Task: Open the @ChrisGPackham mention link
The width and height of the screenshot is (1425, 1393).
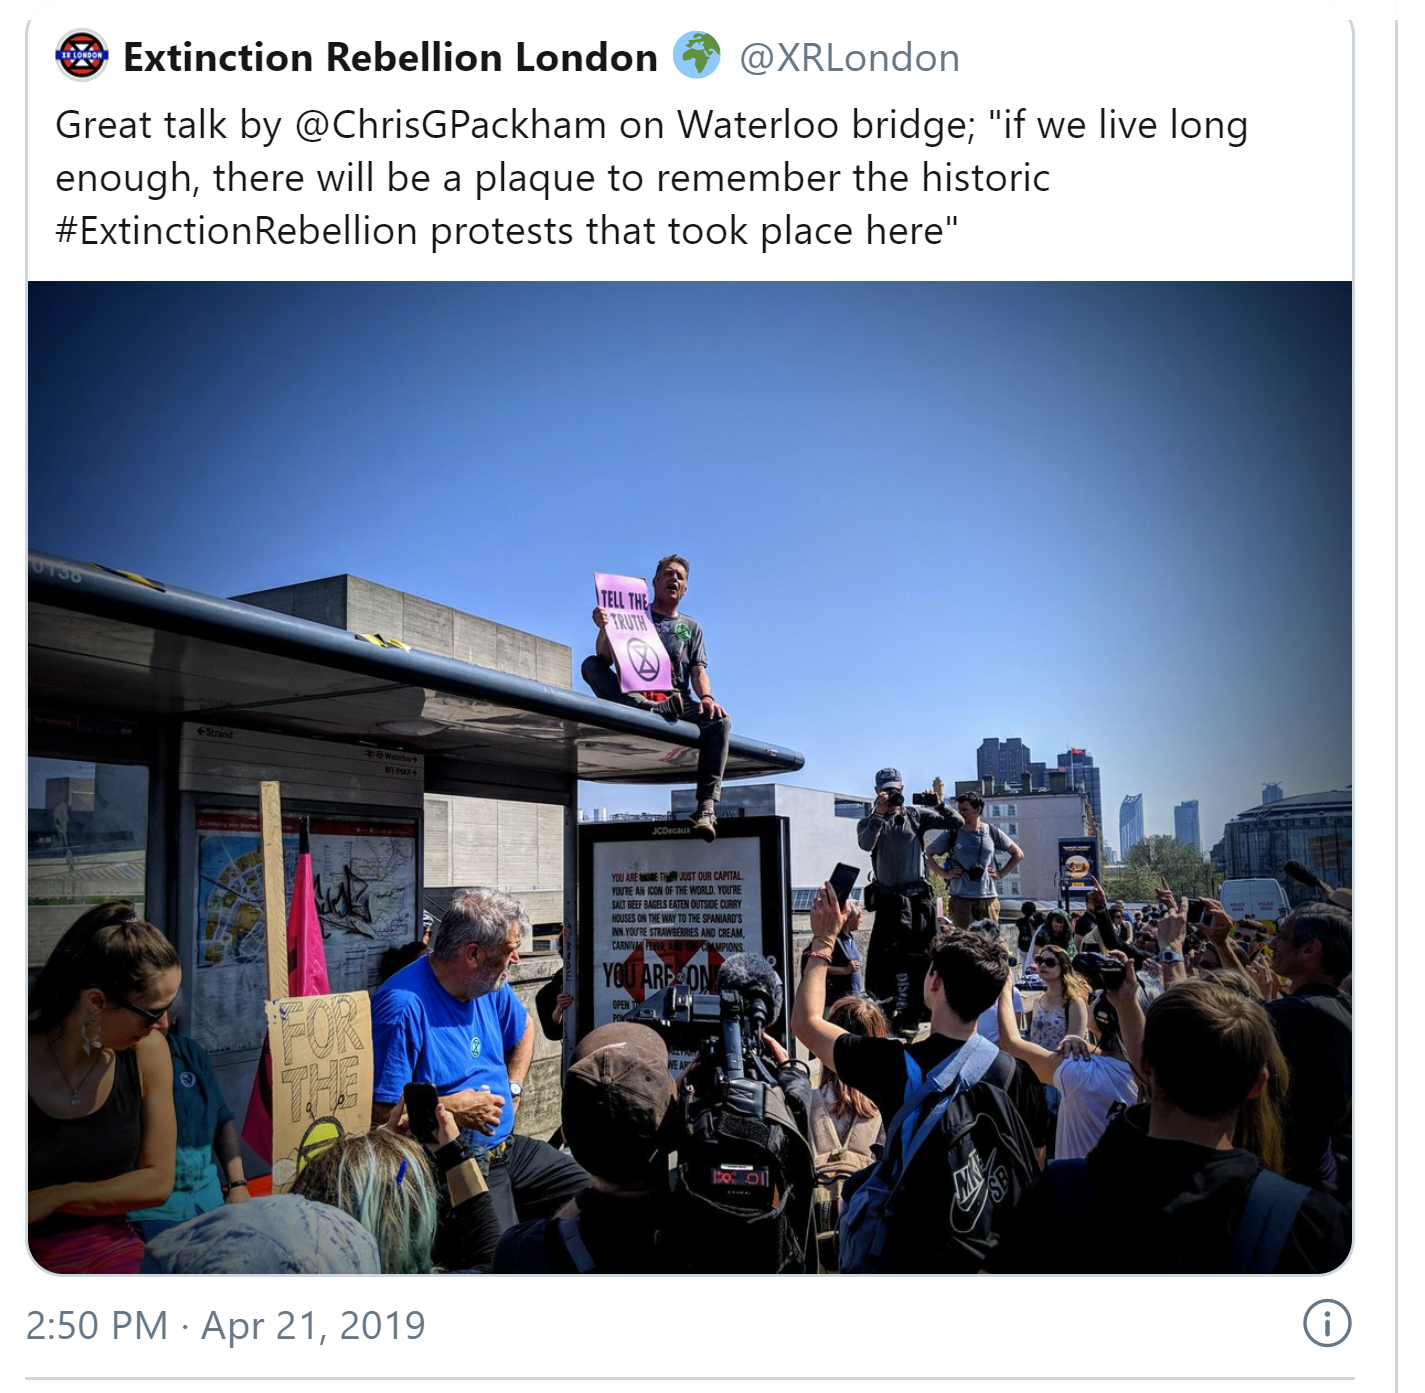Action: (x=450, y=126)
